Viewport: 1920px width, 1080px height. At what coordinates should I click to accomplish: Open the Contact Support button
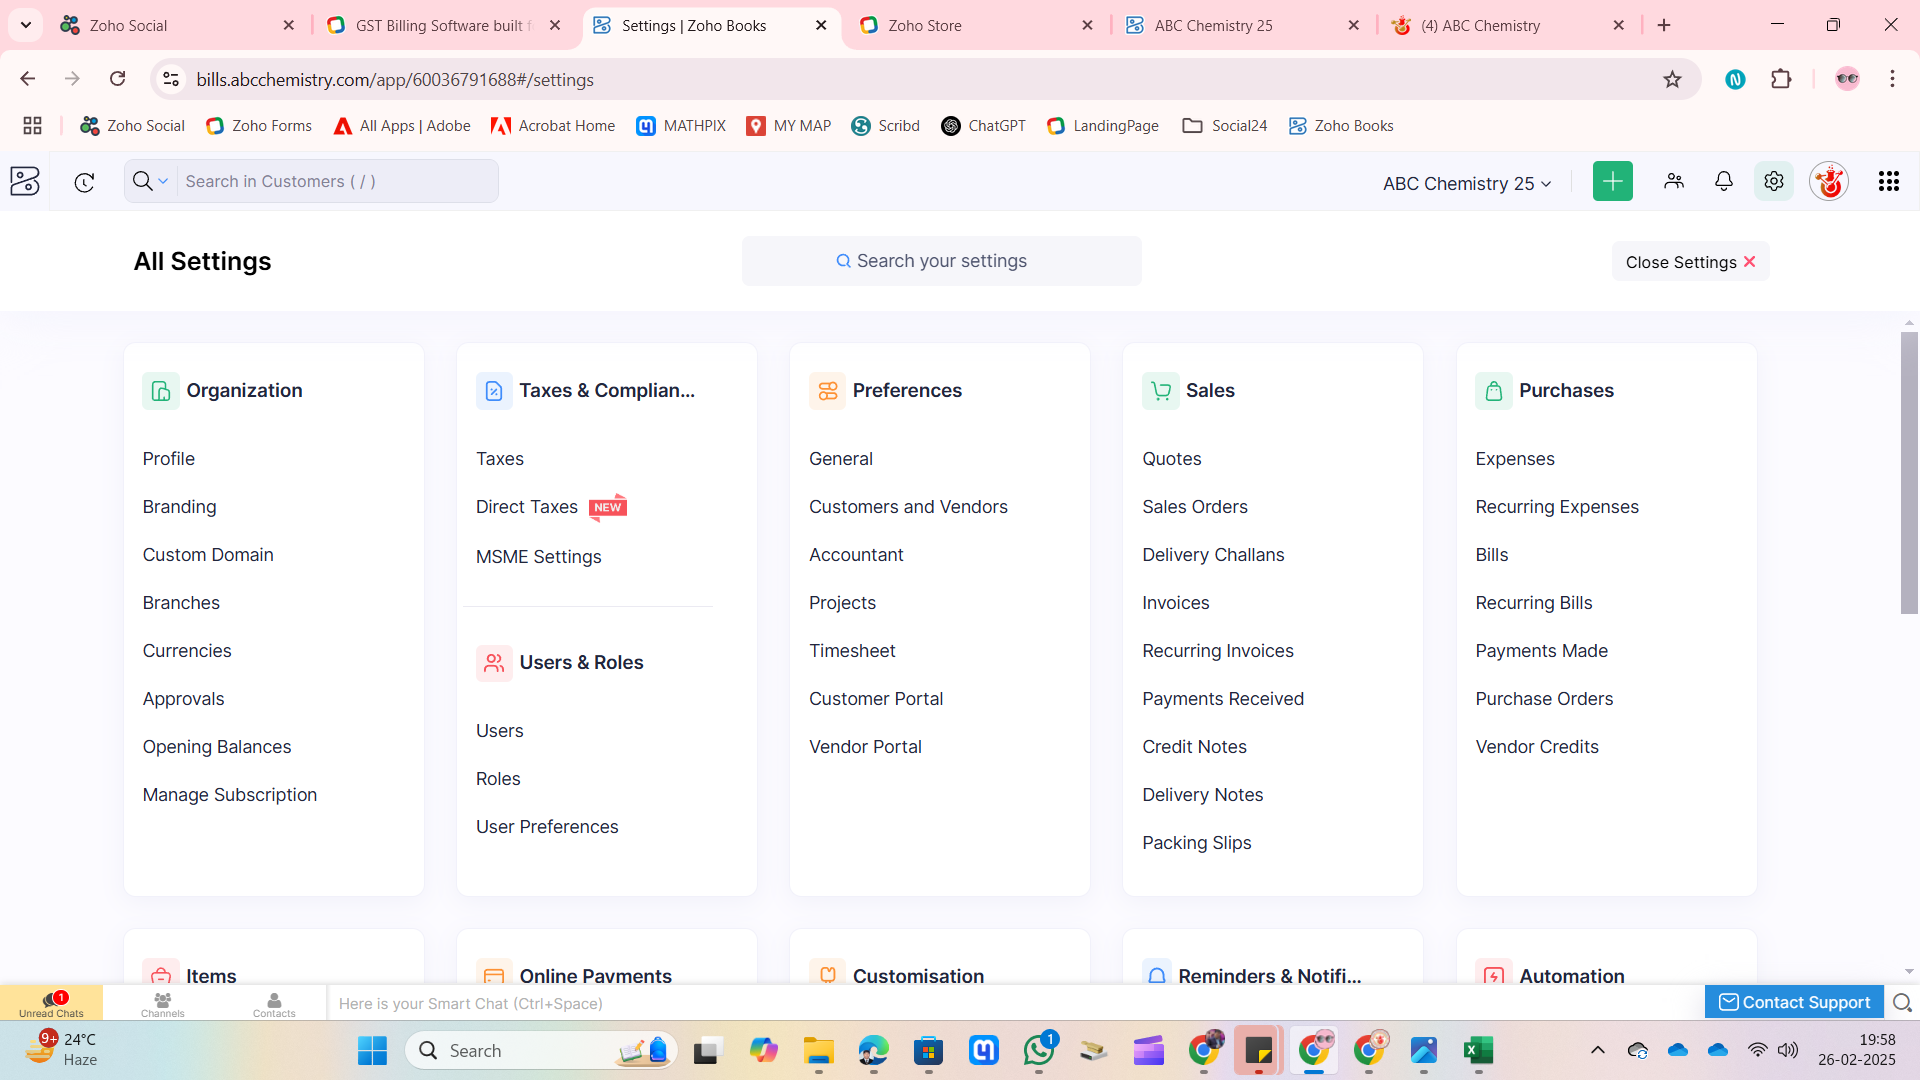coord(1794,1002)
